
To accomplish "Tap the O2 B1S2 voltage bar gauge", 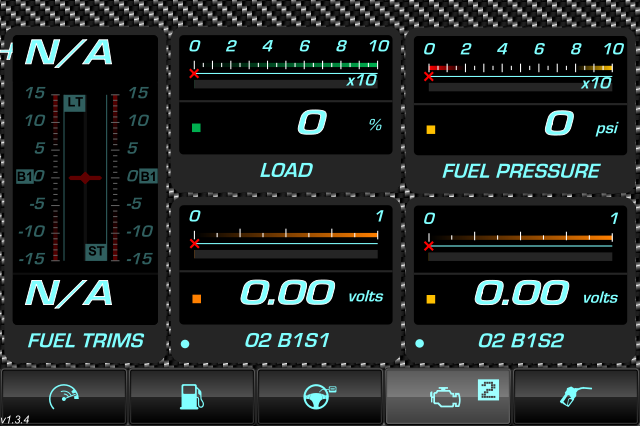I will pos(520,237).
